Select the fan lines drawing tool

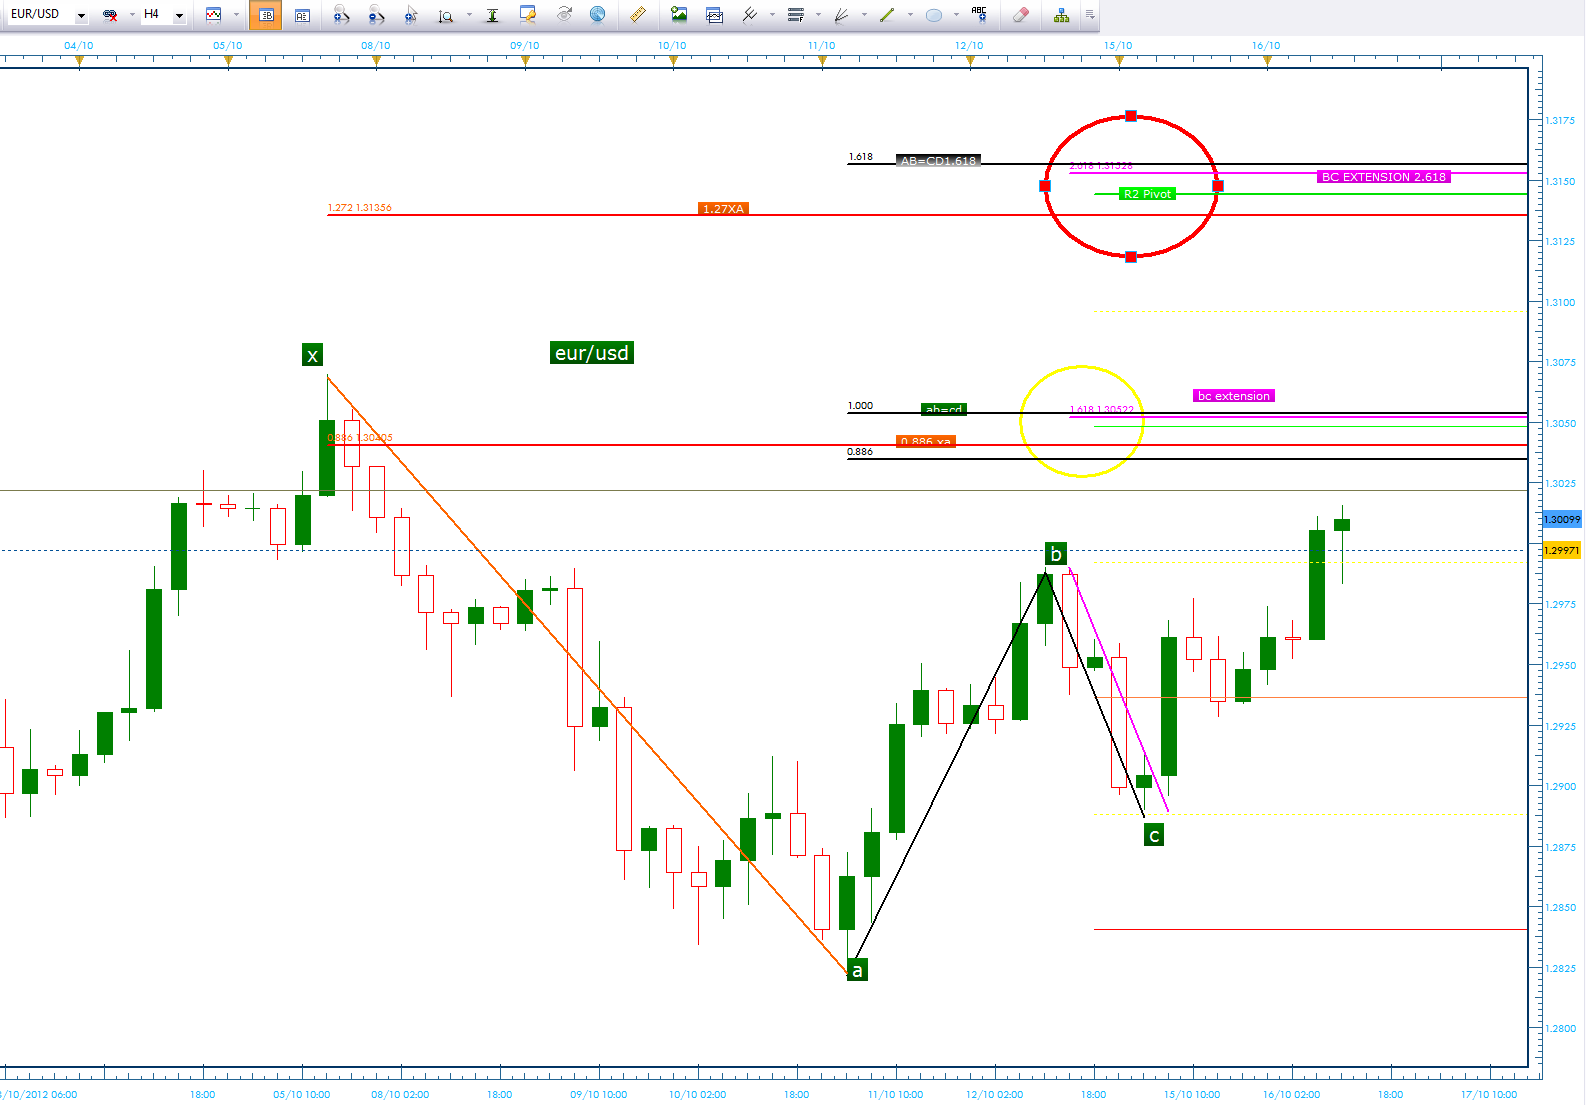[x=841, y=15]
